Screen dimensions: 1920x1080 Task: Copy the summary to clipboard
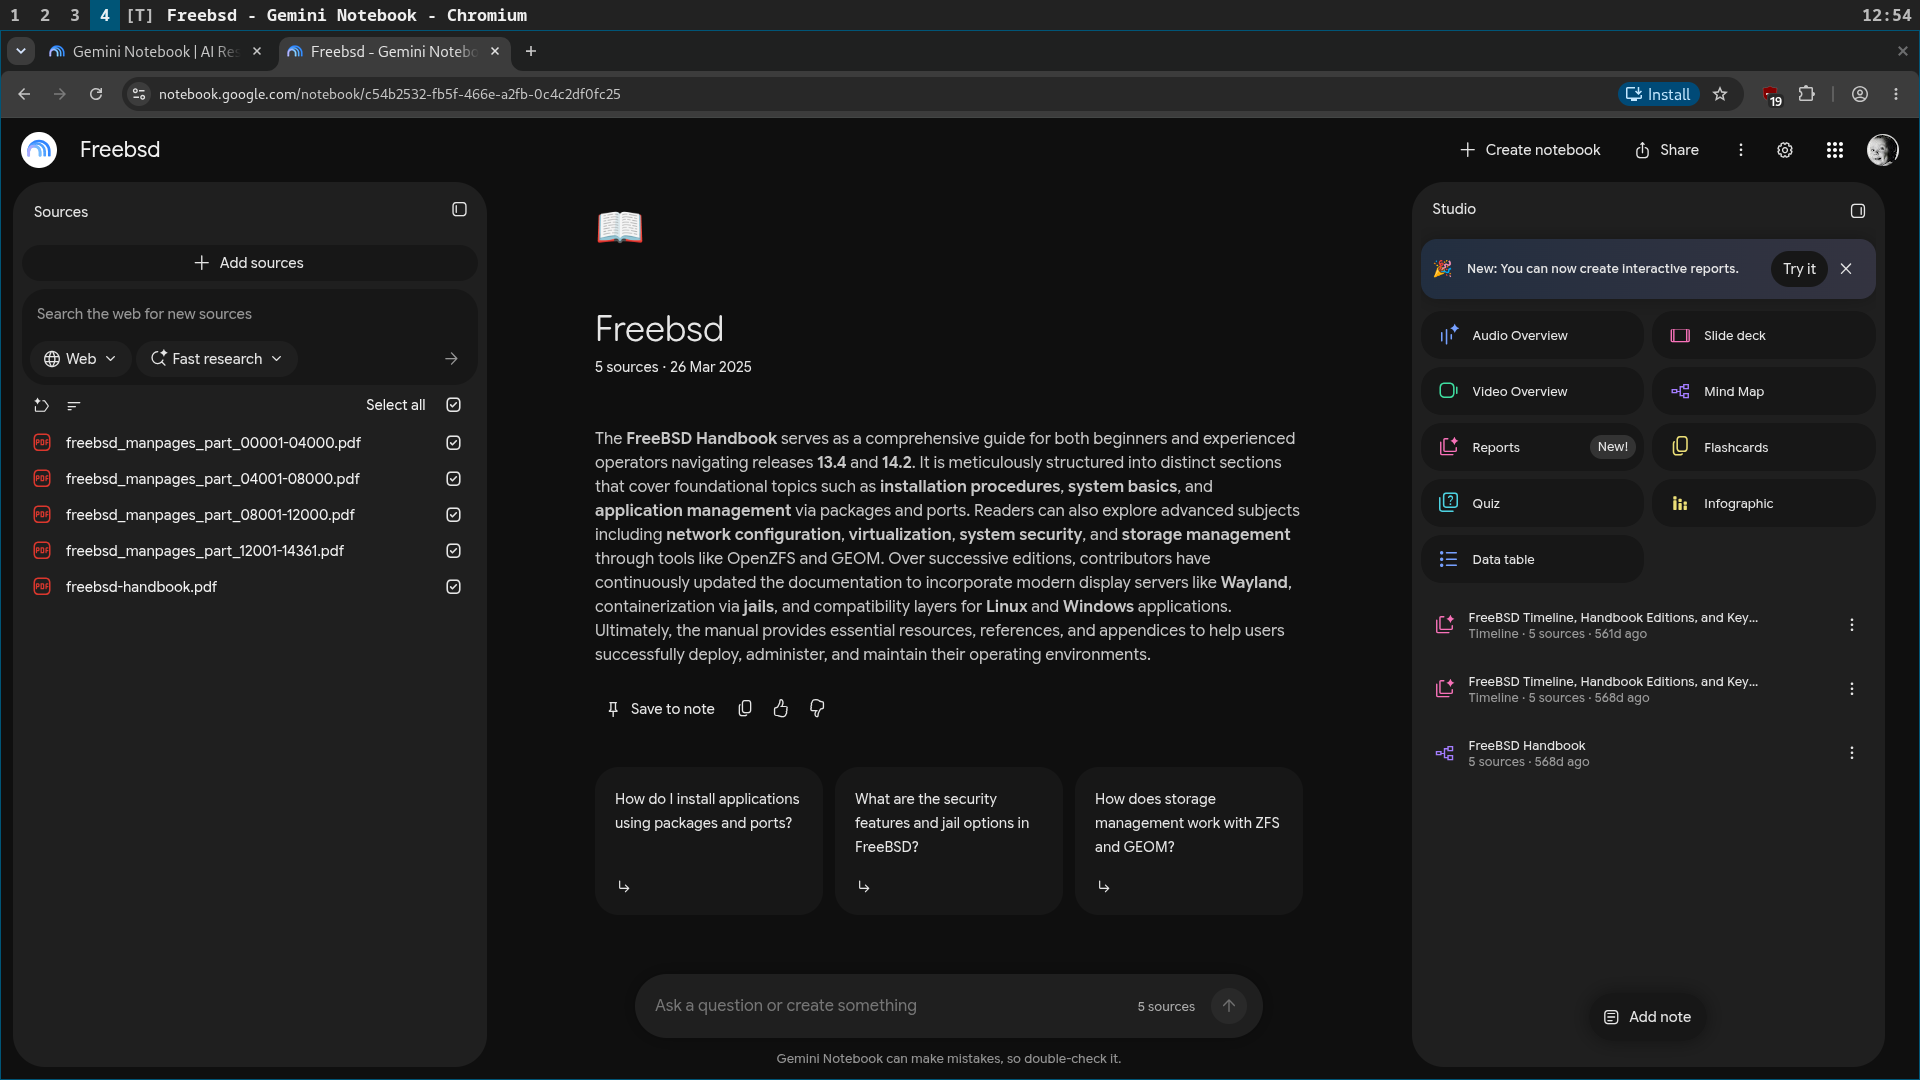745,709
